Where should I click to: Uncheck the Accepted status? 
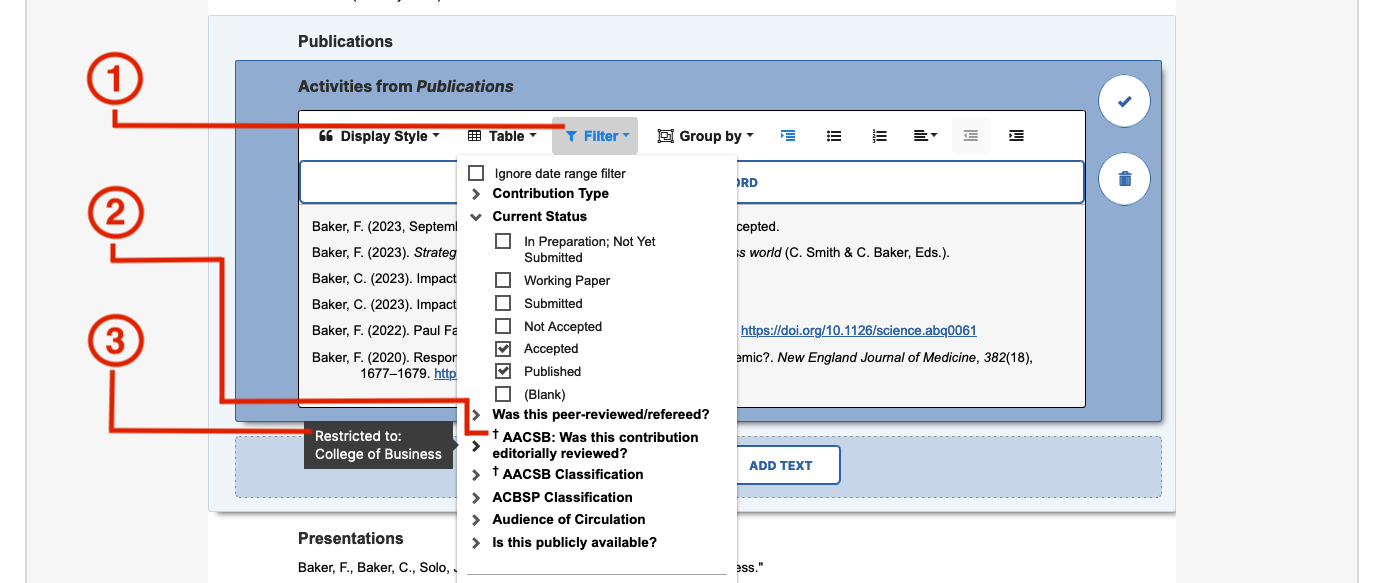pos(504,349)
